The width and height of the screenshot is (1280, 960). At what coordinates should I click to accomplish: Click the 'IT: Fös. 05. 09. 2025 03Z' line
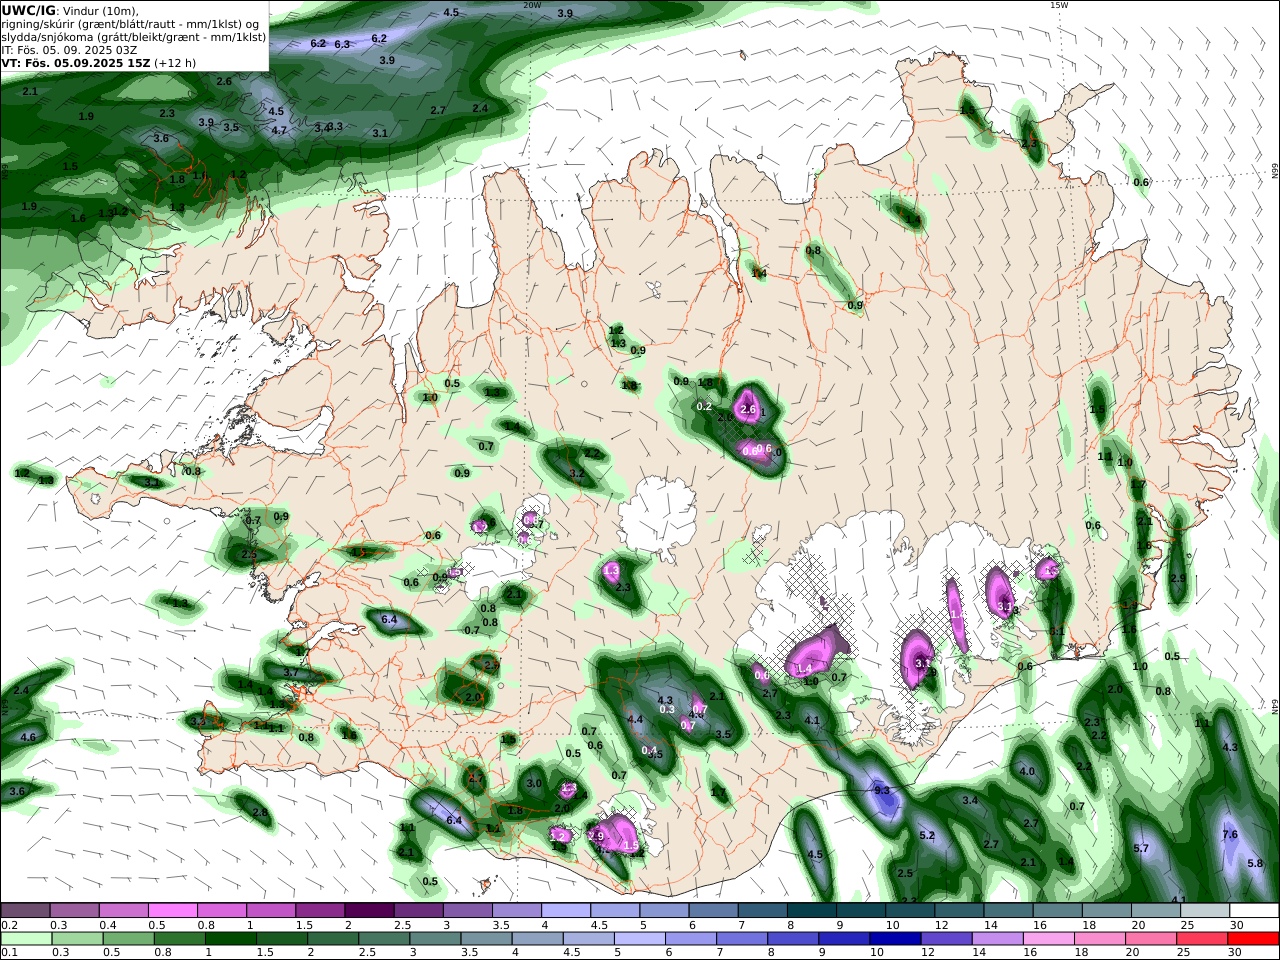pyautogui.click(x=69, y=50)
